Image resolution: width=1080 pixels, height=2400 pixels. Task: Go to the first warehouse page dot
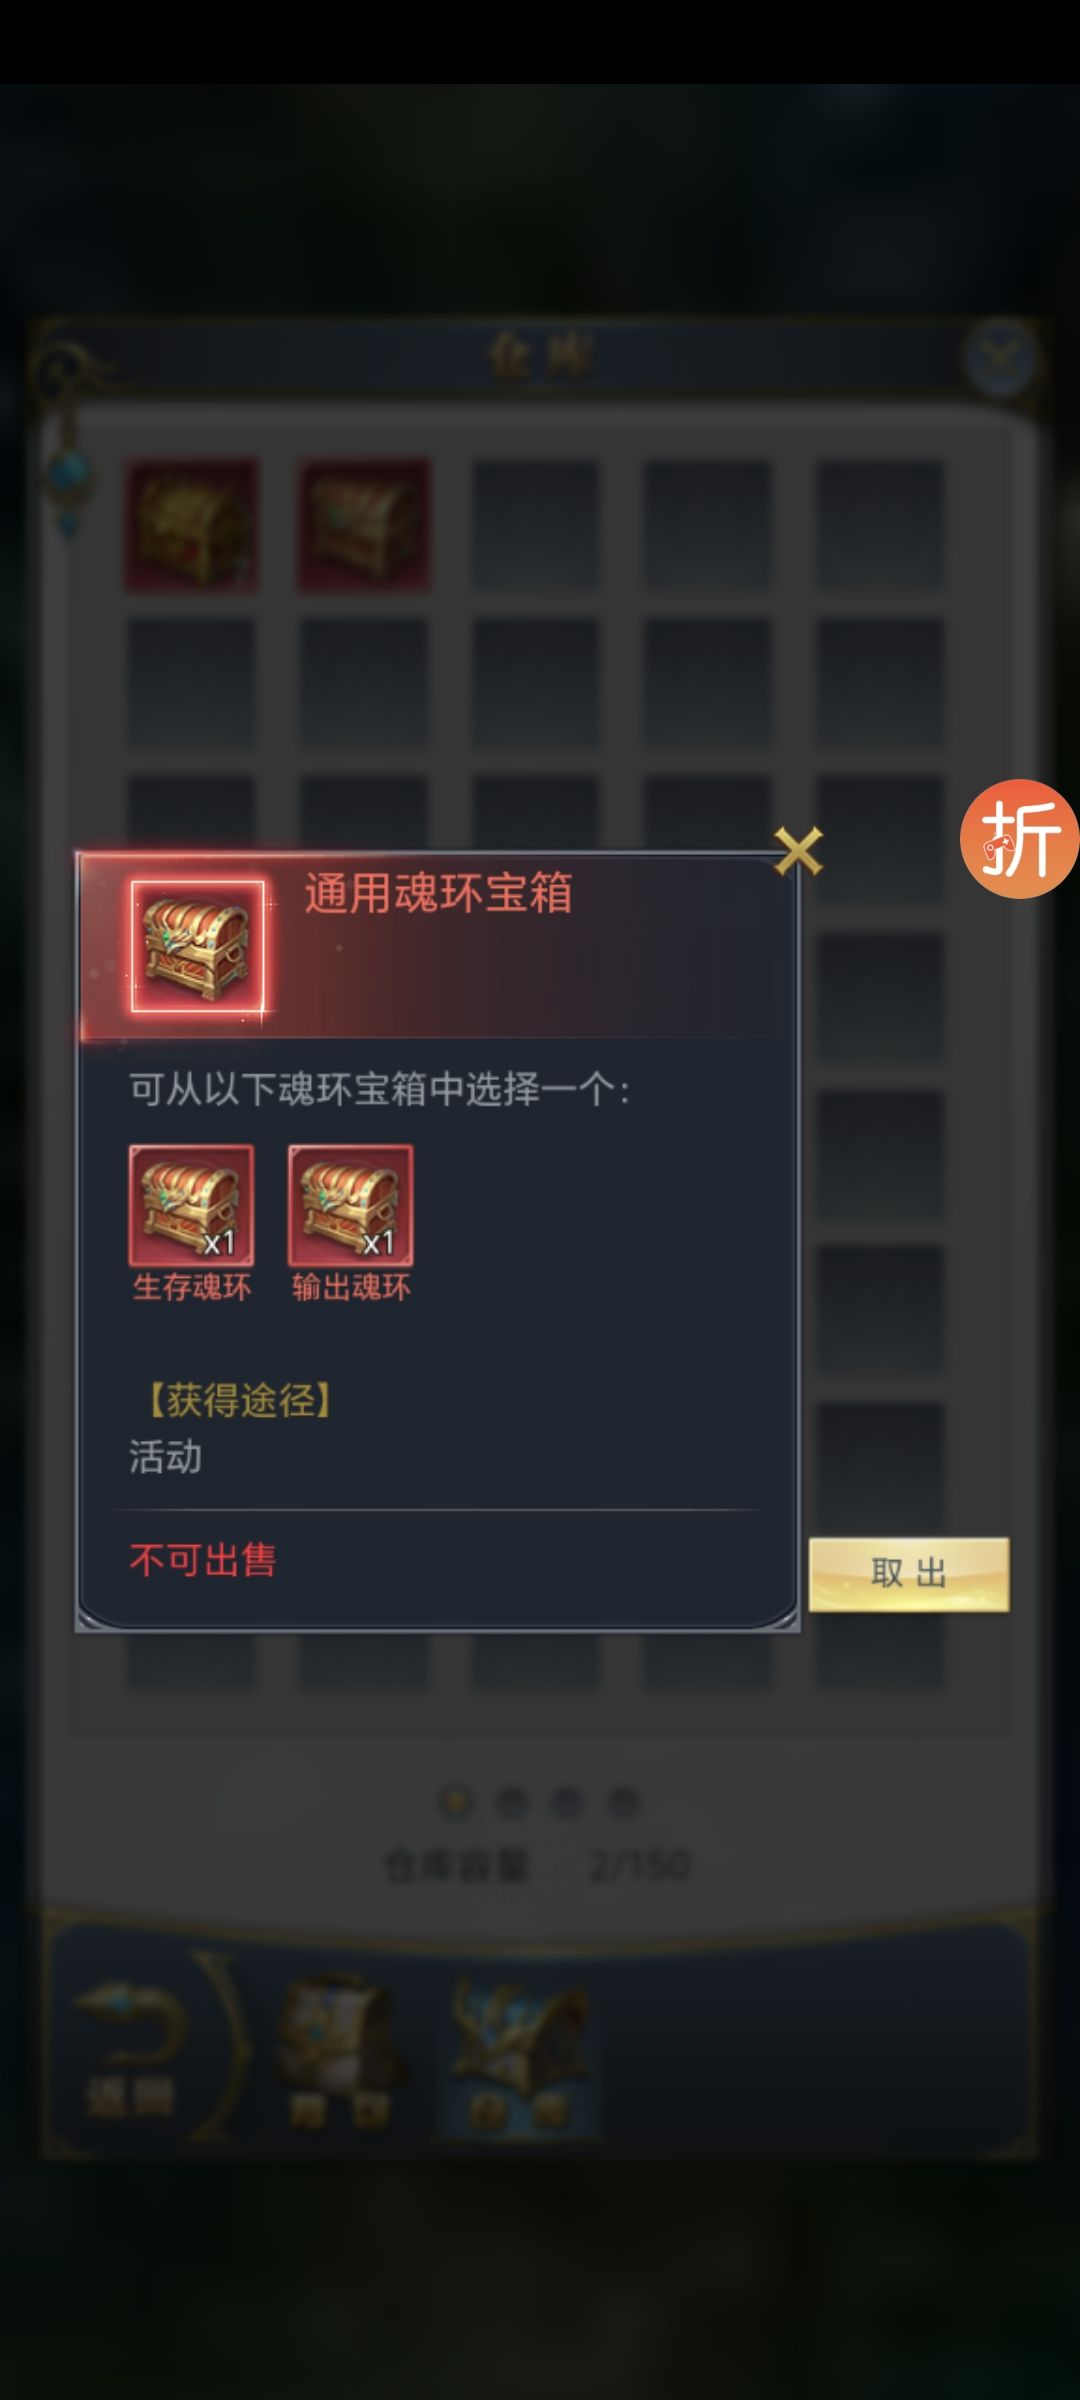[x=456, y=1803]
